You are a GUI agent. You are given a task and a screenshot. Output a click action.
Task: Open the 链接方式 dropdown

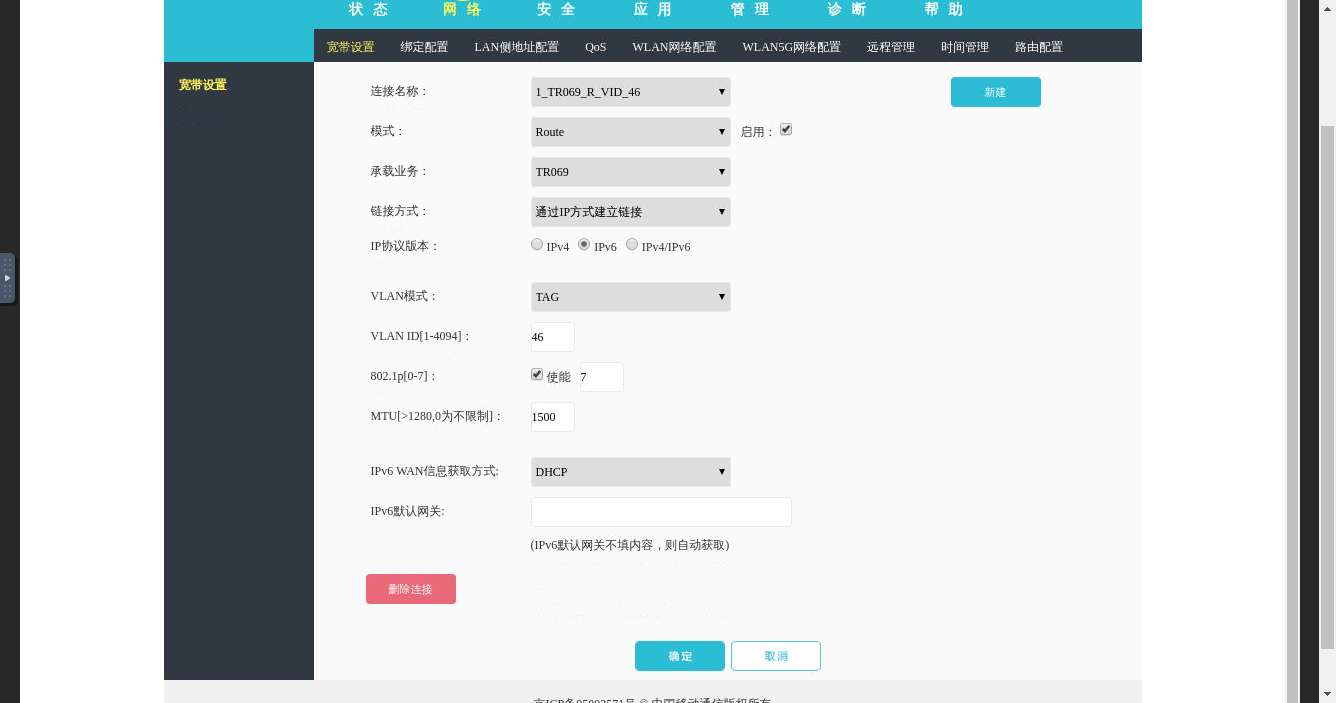pos(631,212)
